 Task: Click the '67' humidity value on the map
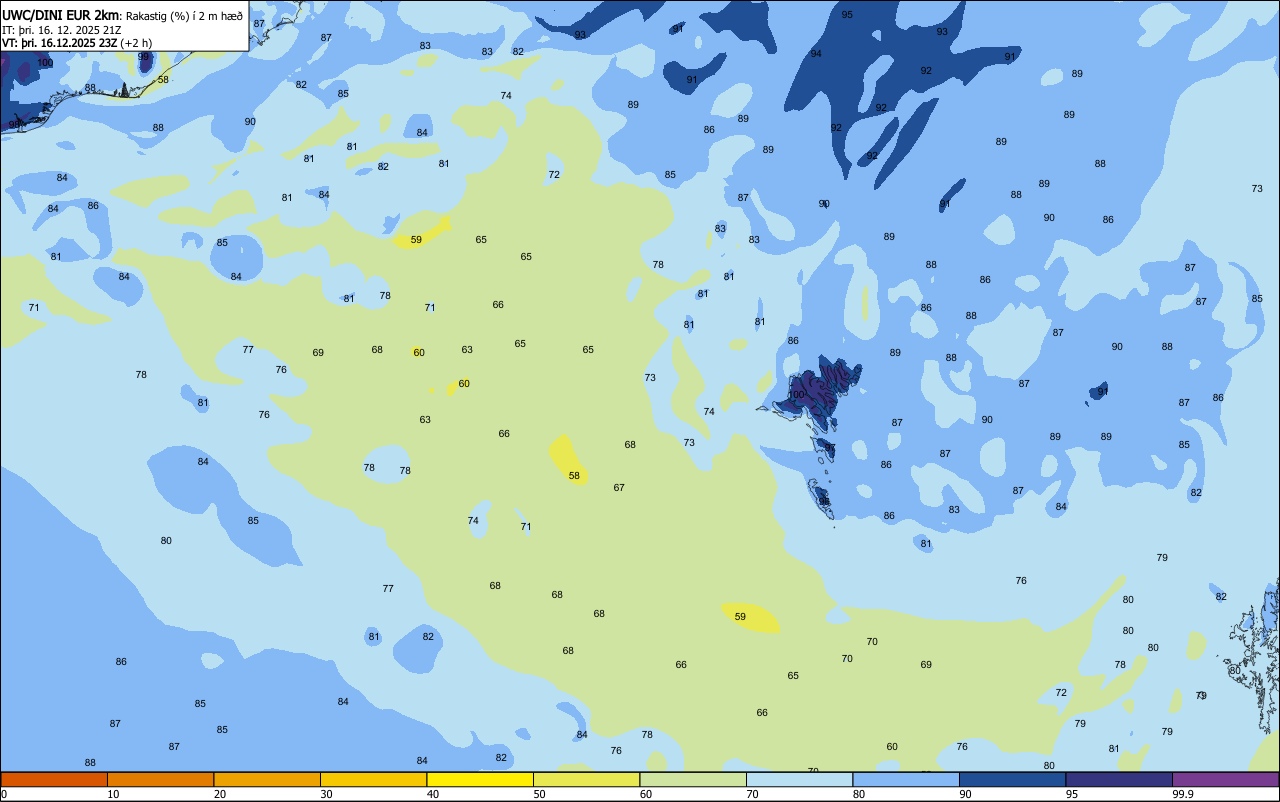pos(619,488)
